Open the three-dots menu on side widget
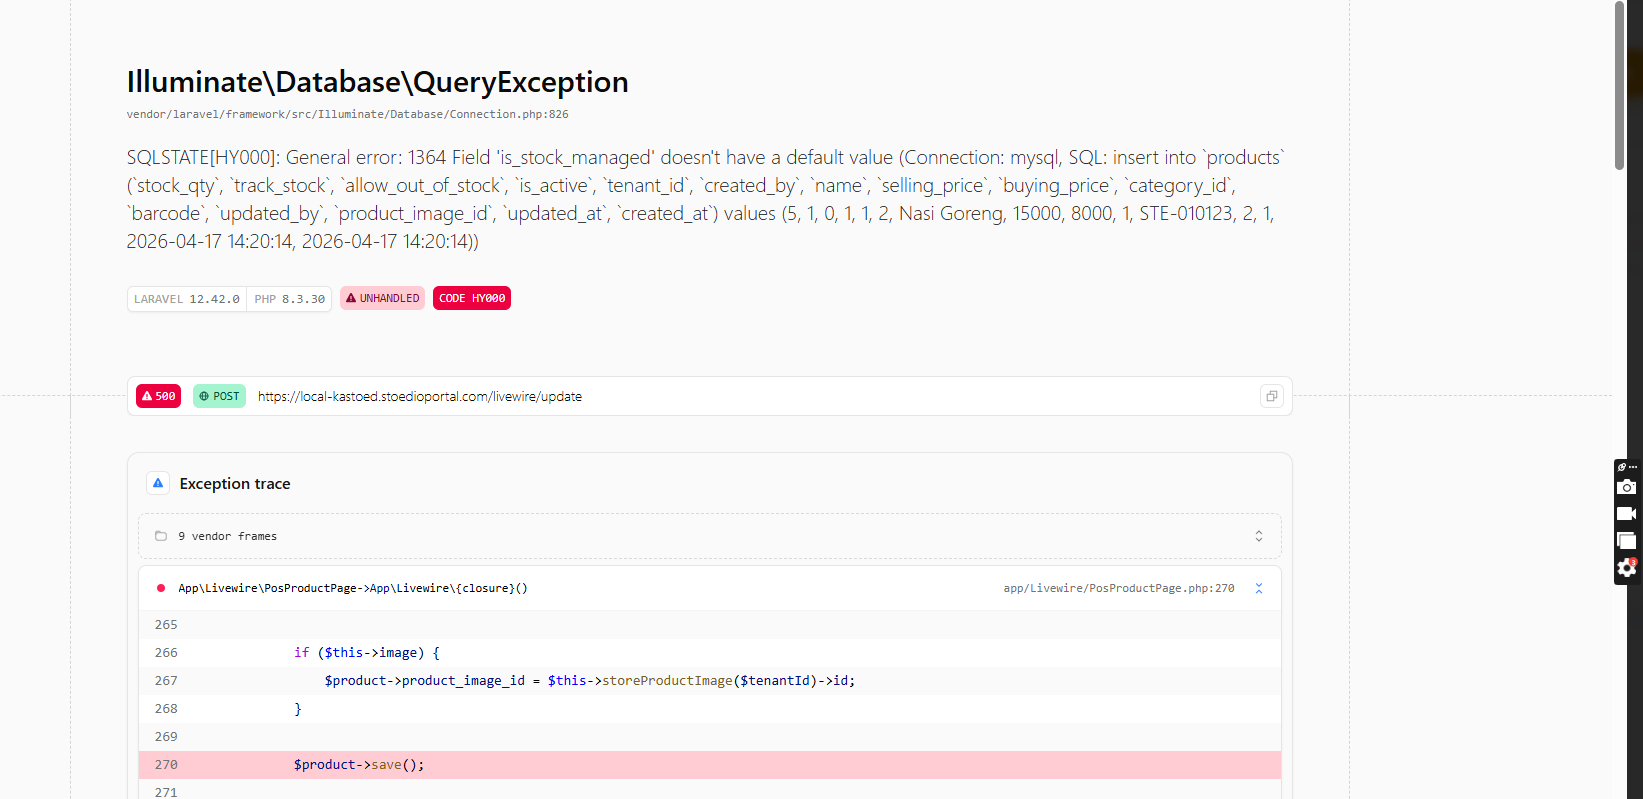This screenshot has height=799, width=1643. click(x=1633, y=467)
